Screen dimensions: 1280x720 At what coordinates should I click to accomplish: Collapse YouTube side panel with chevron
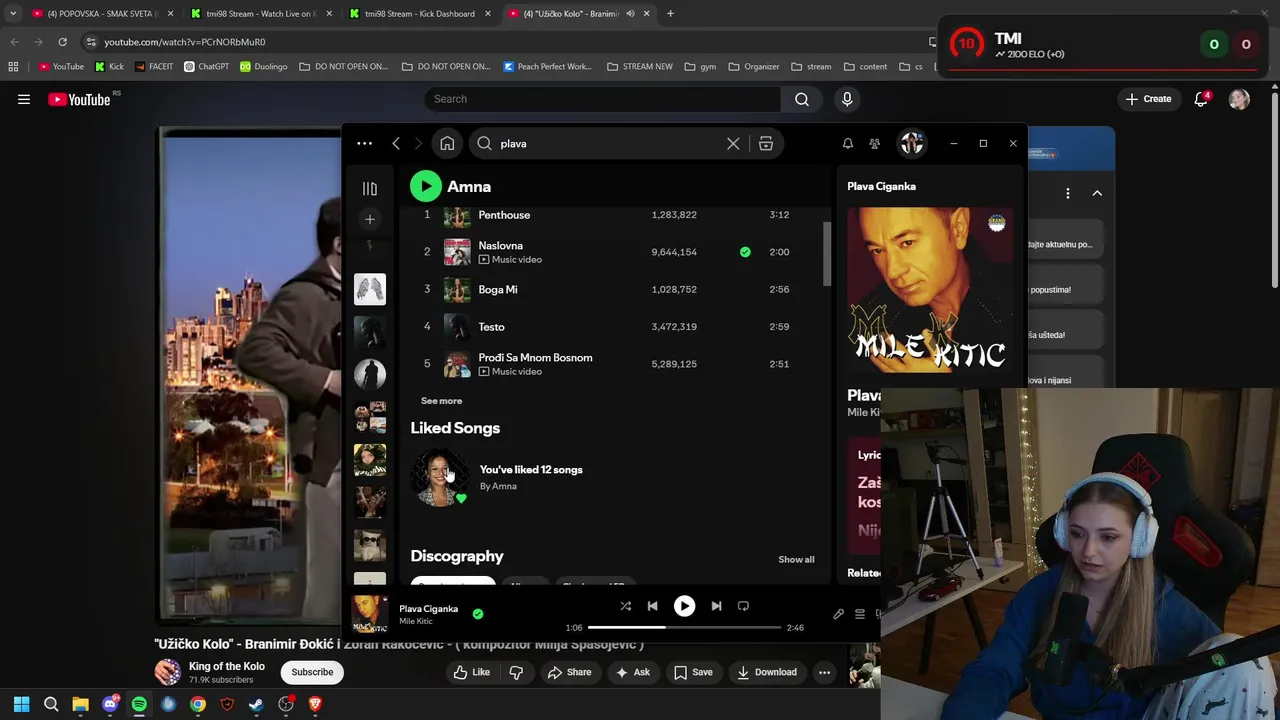click(x=1097, y=193)
